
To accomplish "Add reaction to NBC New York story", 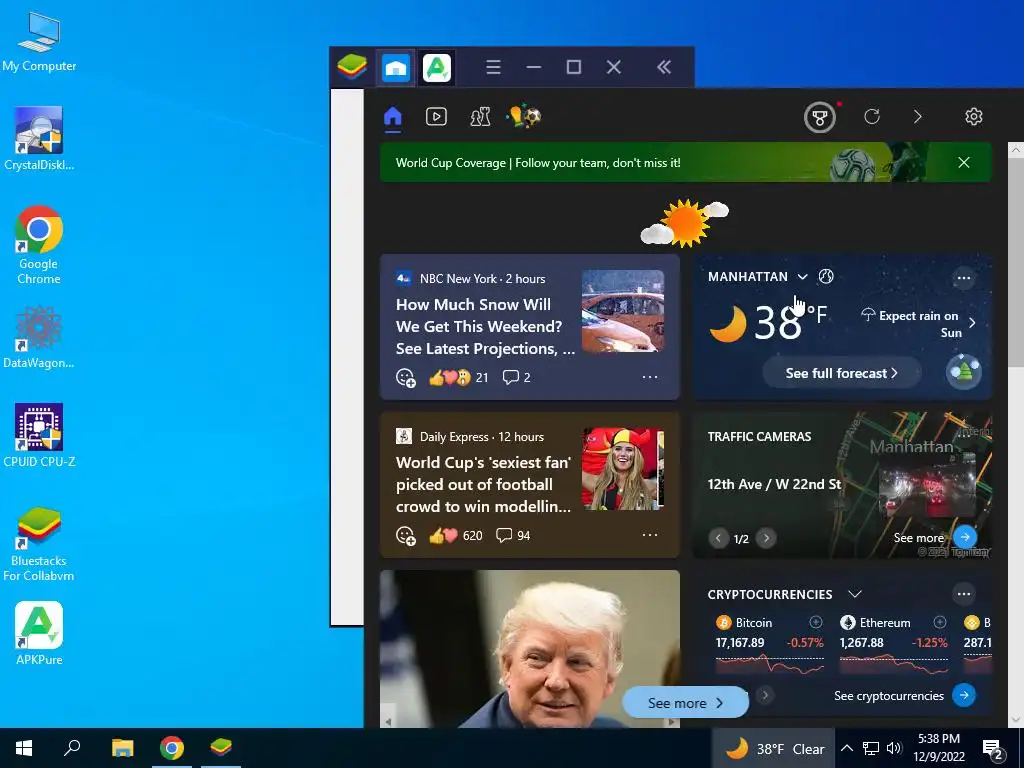I will pos(406,377).
